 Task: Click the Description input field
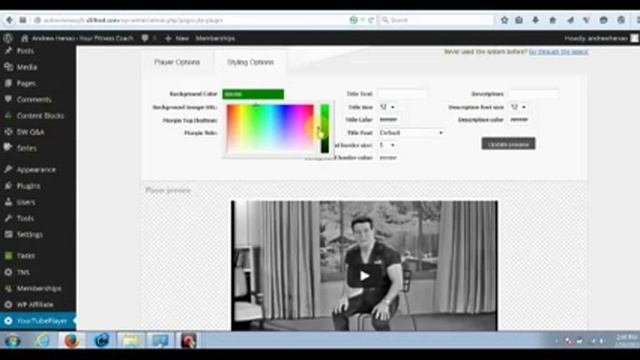click(533, 94)
